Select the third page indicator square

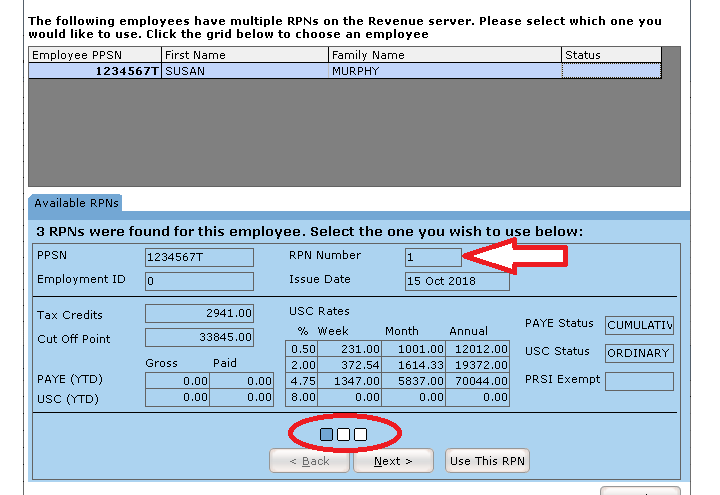tap(360, 434)
